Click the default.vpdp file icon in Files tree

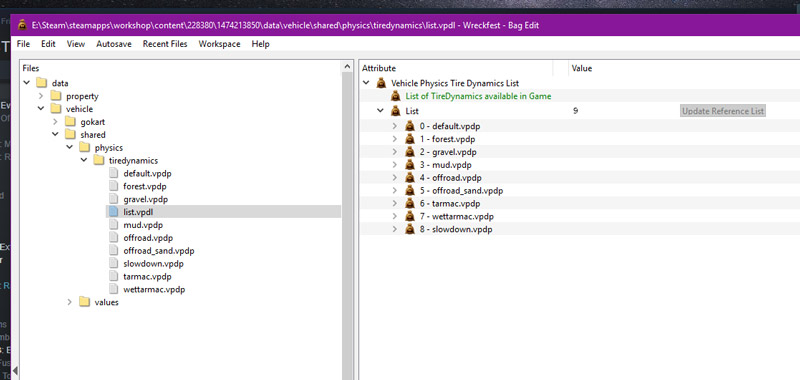[x=113, y=173]
